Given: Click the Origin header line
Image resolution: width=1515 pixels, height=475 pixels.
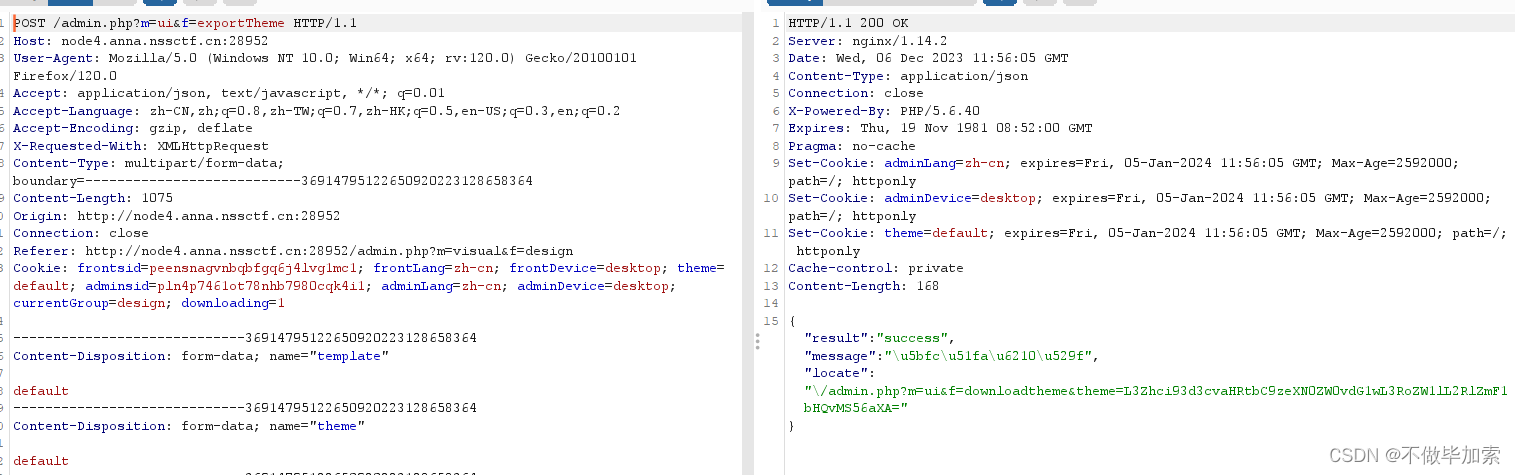Looking at the screenshot, I should coord(177,216).
